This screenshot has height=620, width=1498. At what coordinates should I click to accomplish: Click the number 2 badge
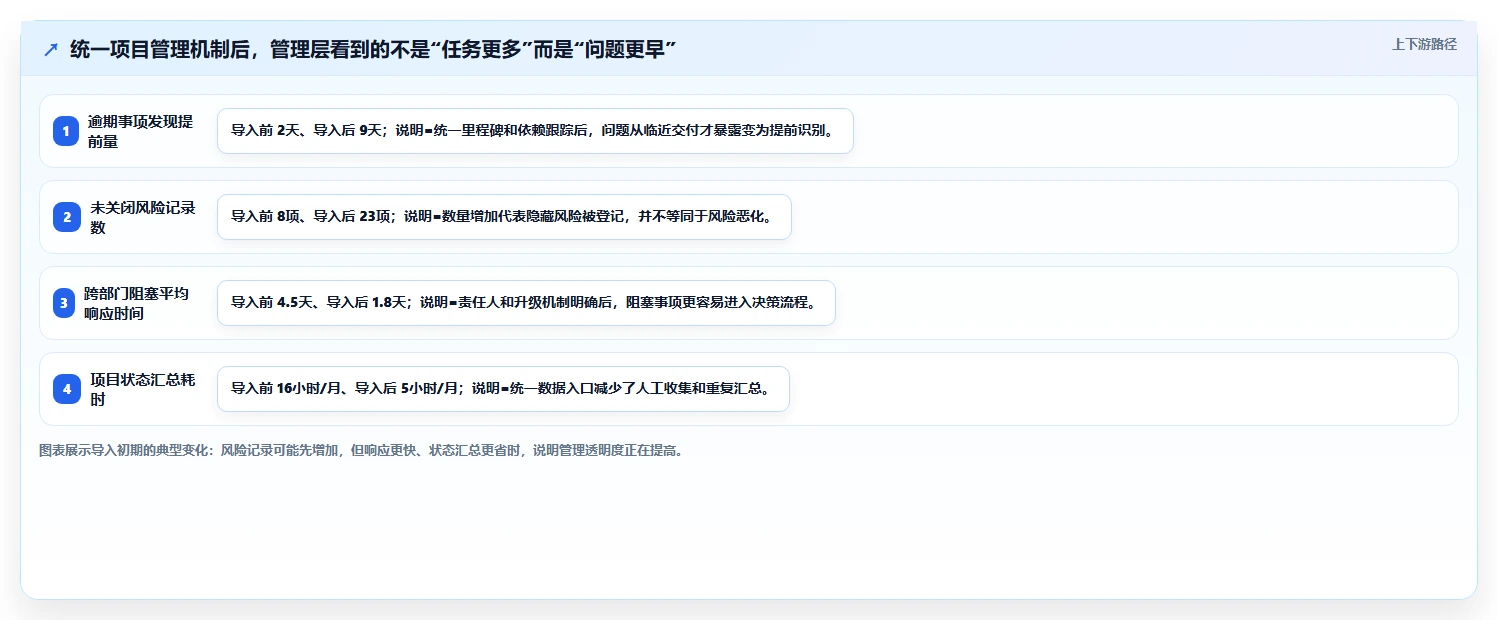67,217
